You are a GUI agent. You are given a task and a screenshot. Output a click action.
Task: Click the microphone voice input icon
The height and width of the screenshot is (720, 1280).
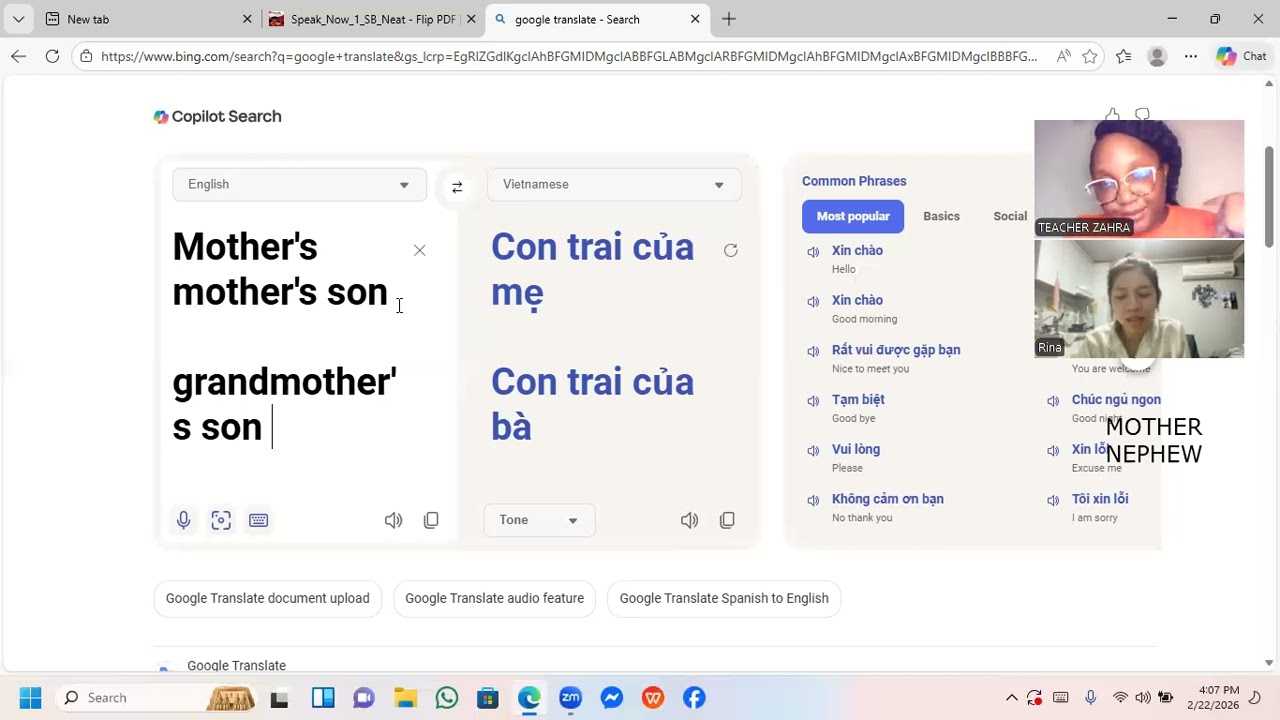[183, 520]
